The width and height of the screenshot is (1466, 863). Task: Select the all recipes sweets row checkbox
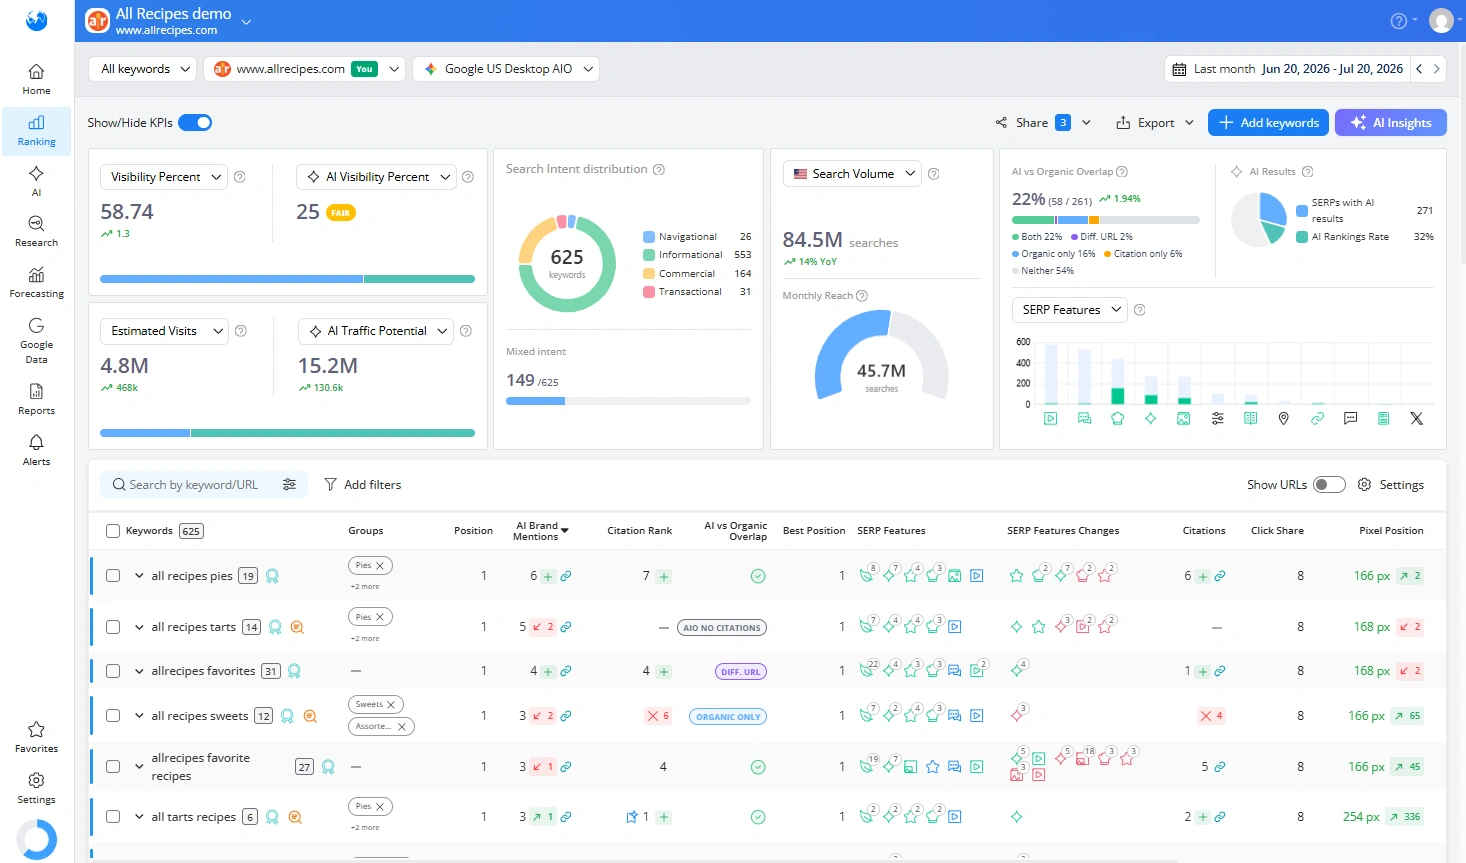pyautogui.click(x=113, y=716)
